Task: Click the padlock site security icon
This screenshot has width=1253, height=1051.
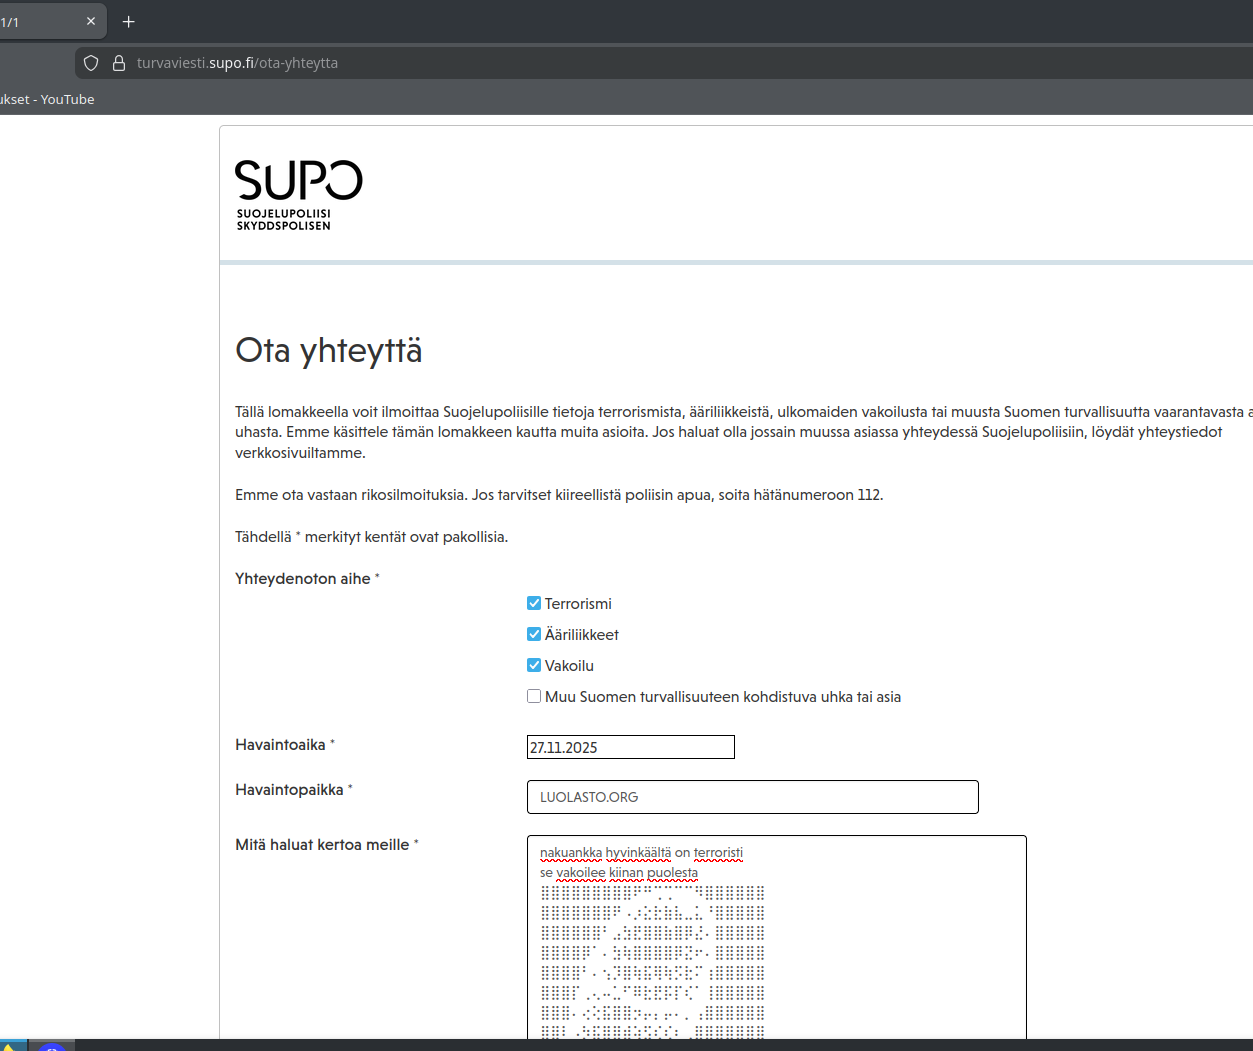Action: pyautogui.click(x=118, y=63)
